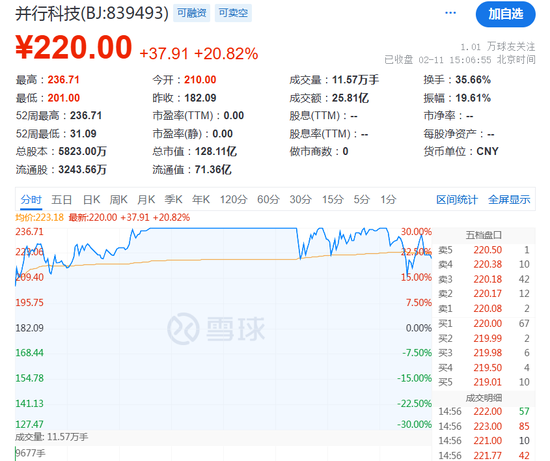Image resolution: width=550 pixels, height=461 pixels.
Task: Switch to the 五日 chart tab
Action: coord(62,200)
